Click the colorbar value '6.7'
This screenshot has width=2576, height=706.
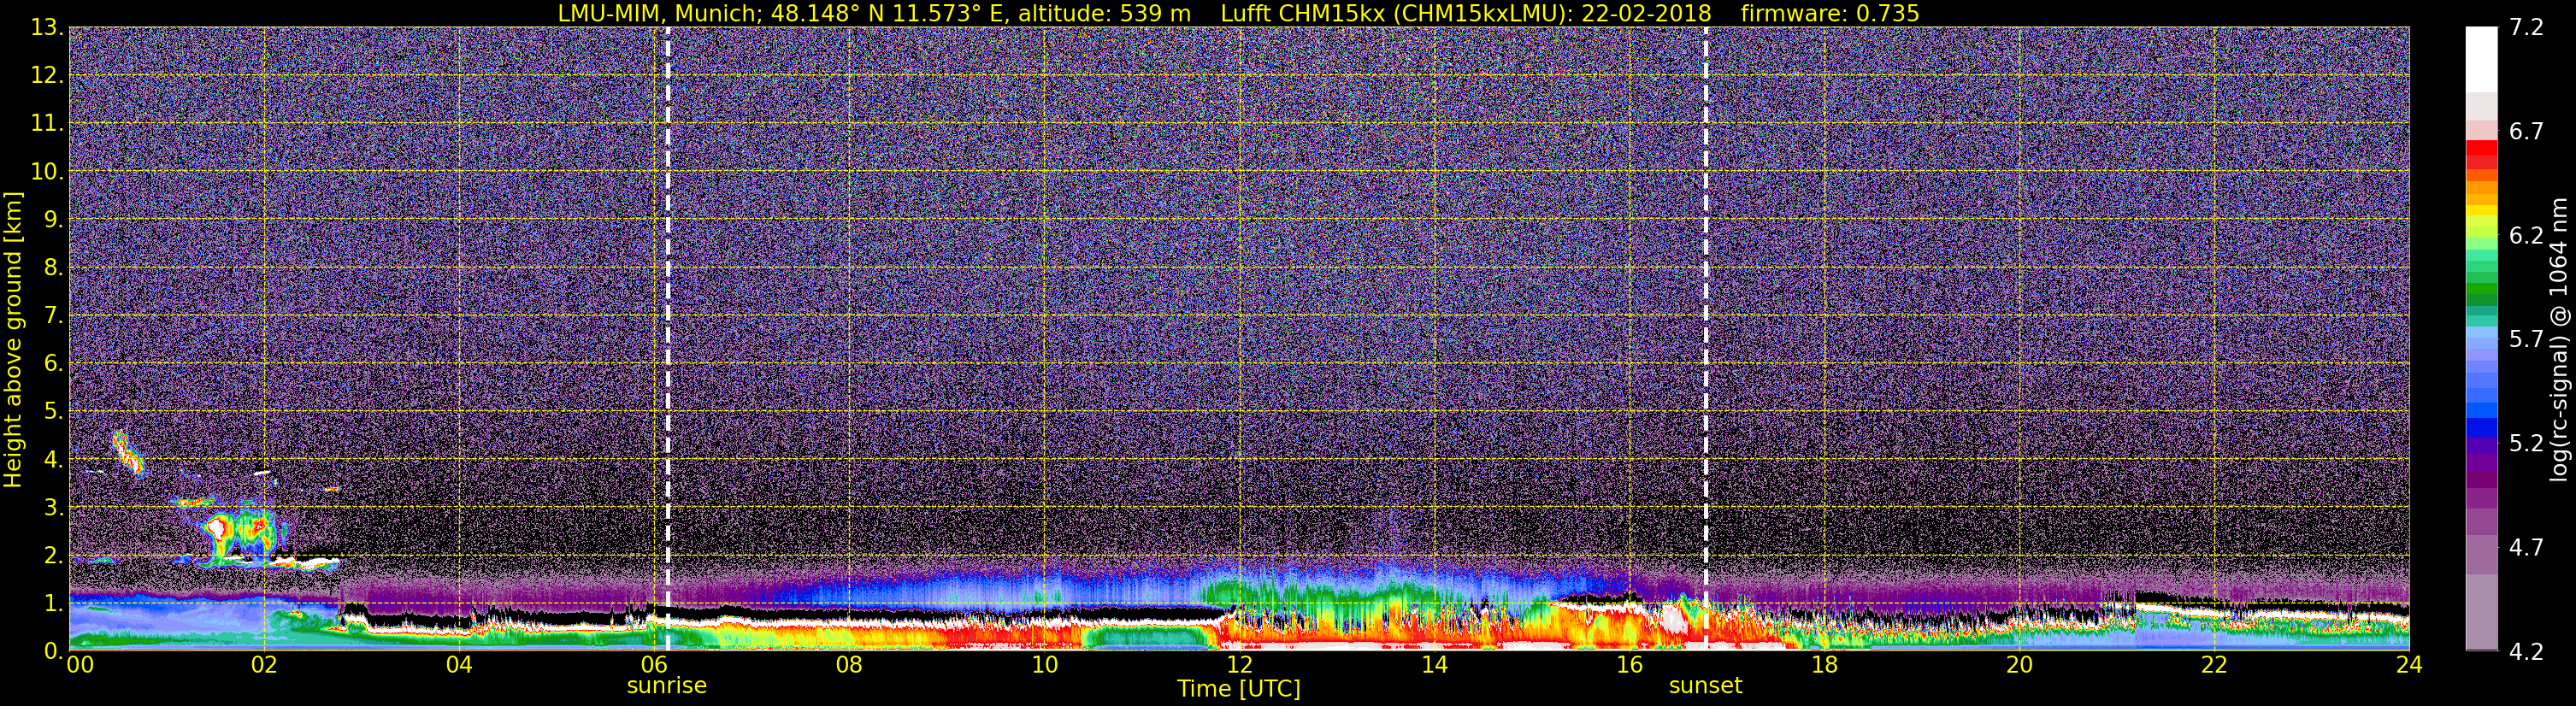(2526, 132)
